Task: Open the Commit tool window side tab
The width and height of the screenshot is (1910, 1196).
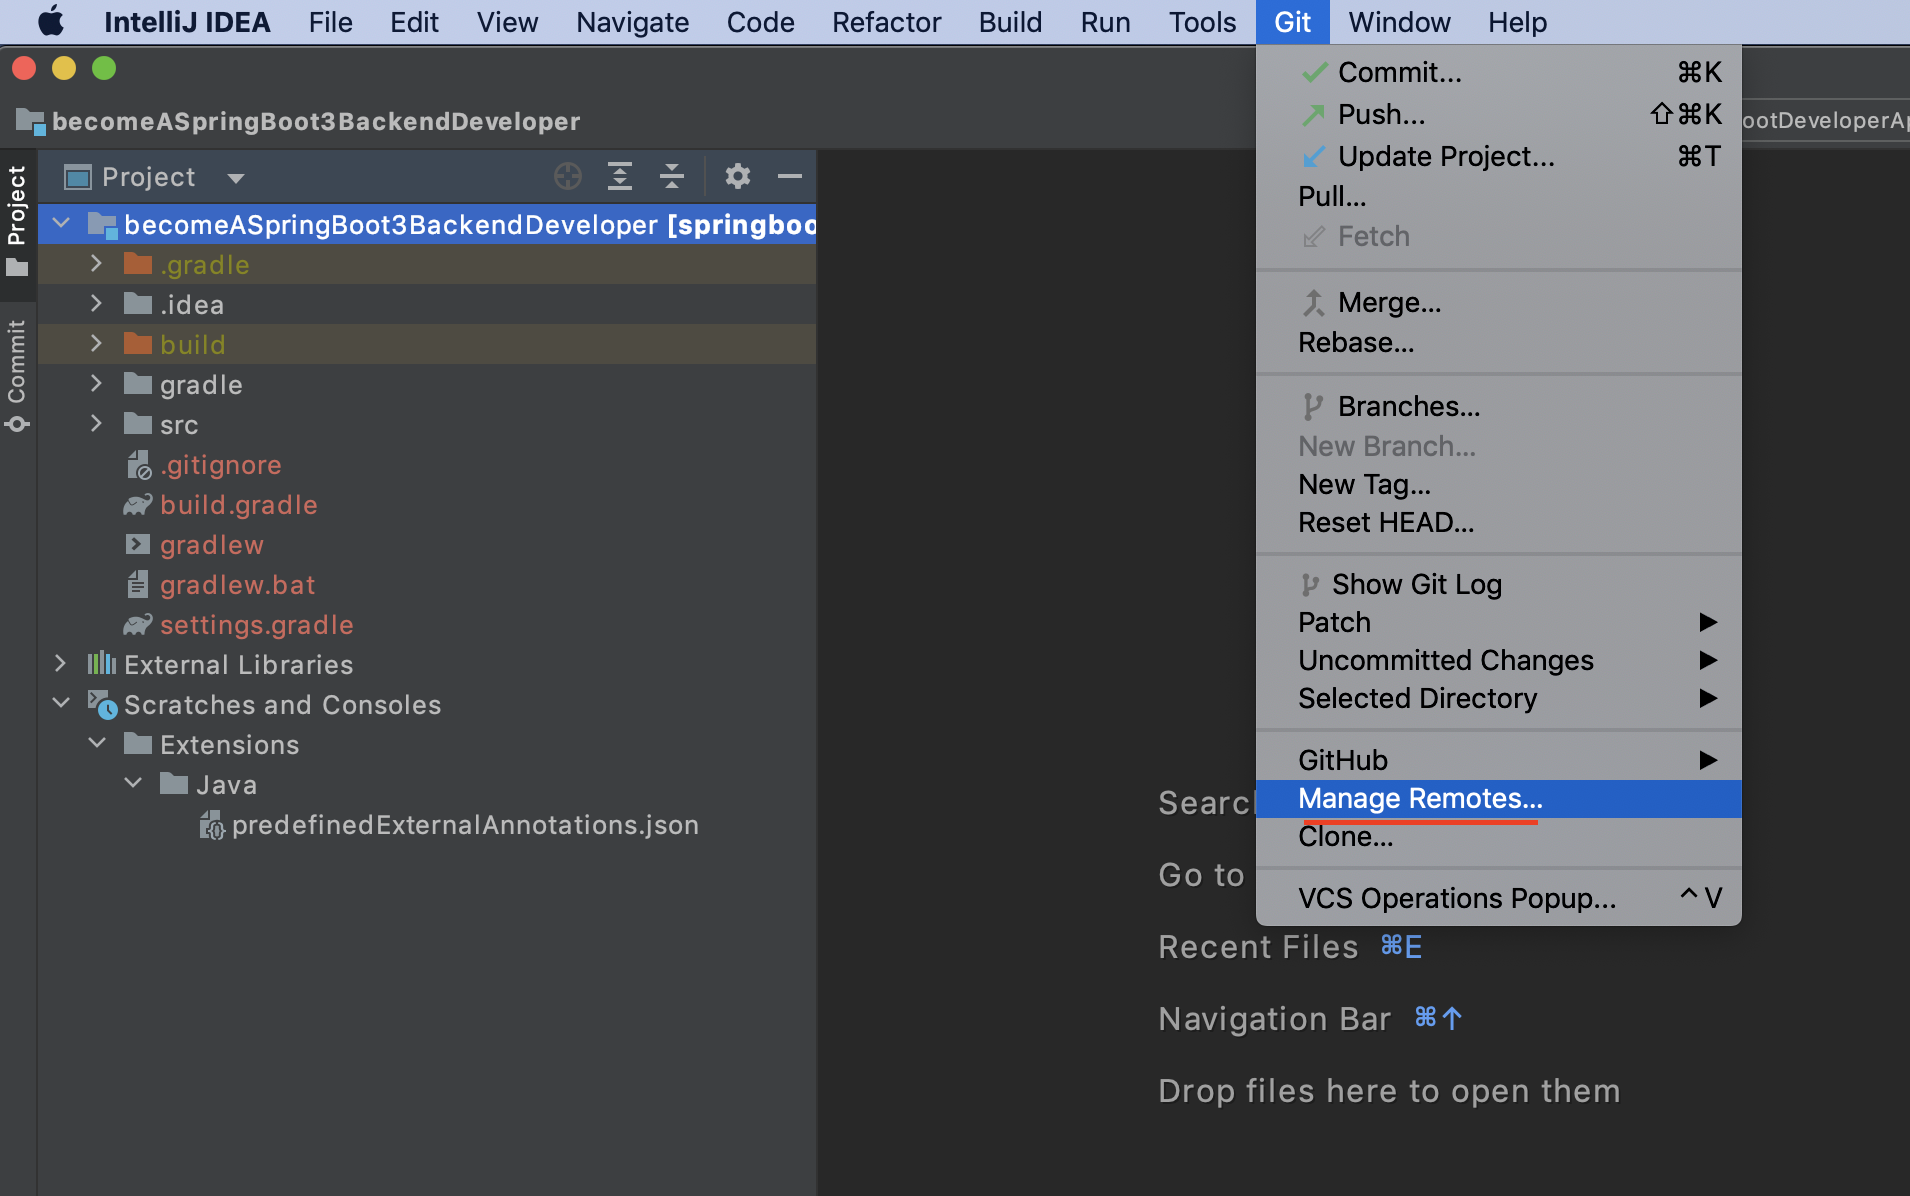Action: [17, 375]
